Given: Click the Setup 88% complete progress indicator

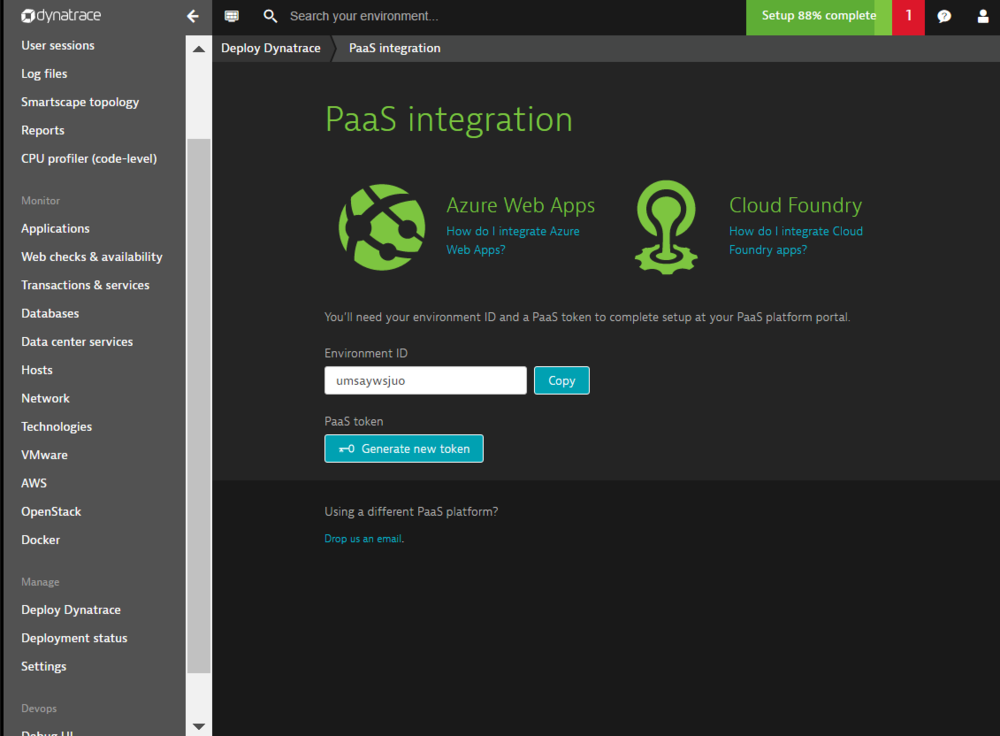Looking at the screenshot, I should pos(819,17).
